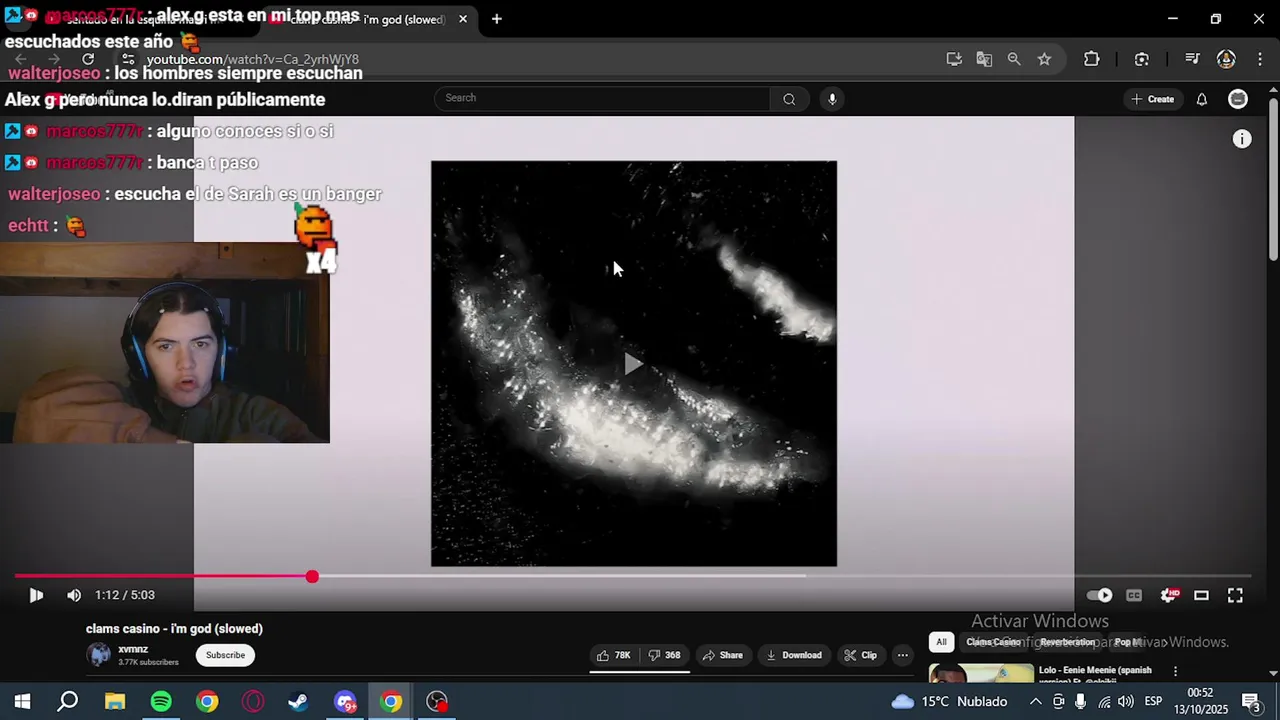1280x720 pixels.
Task: Select the All filter chip
Action: tap(941, 642)
